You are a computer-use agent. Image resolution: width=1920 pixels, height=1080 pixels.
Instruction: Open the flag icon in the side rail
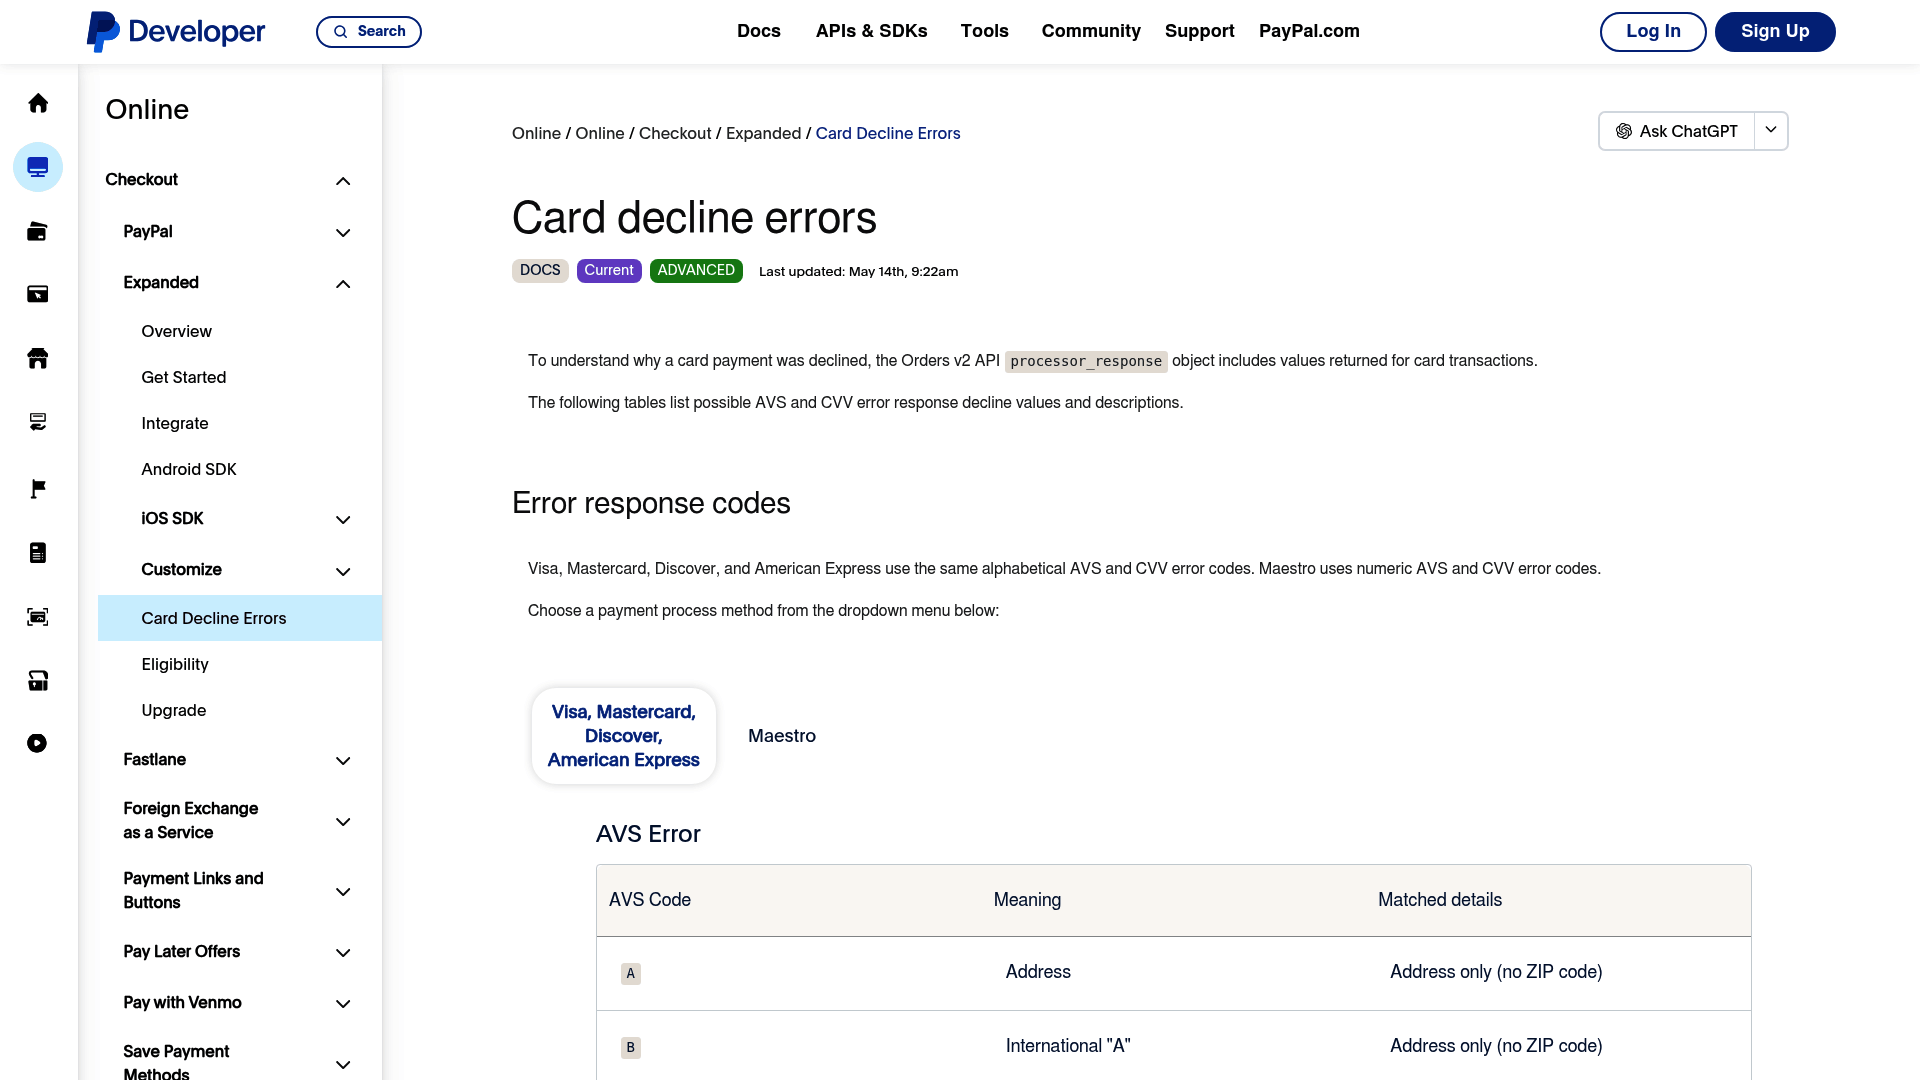(x=38, y=489)
